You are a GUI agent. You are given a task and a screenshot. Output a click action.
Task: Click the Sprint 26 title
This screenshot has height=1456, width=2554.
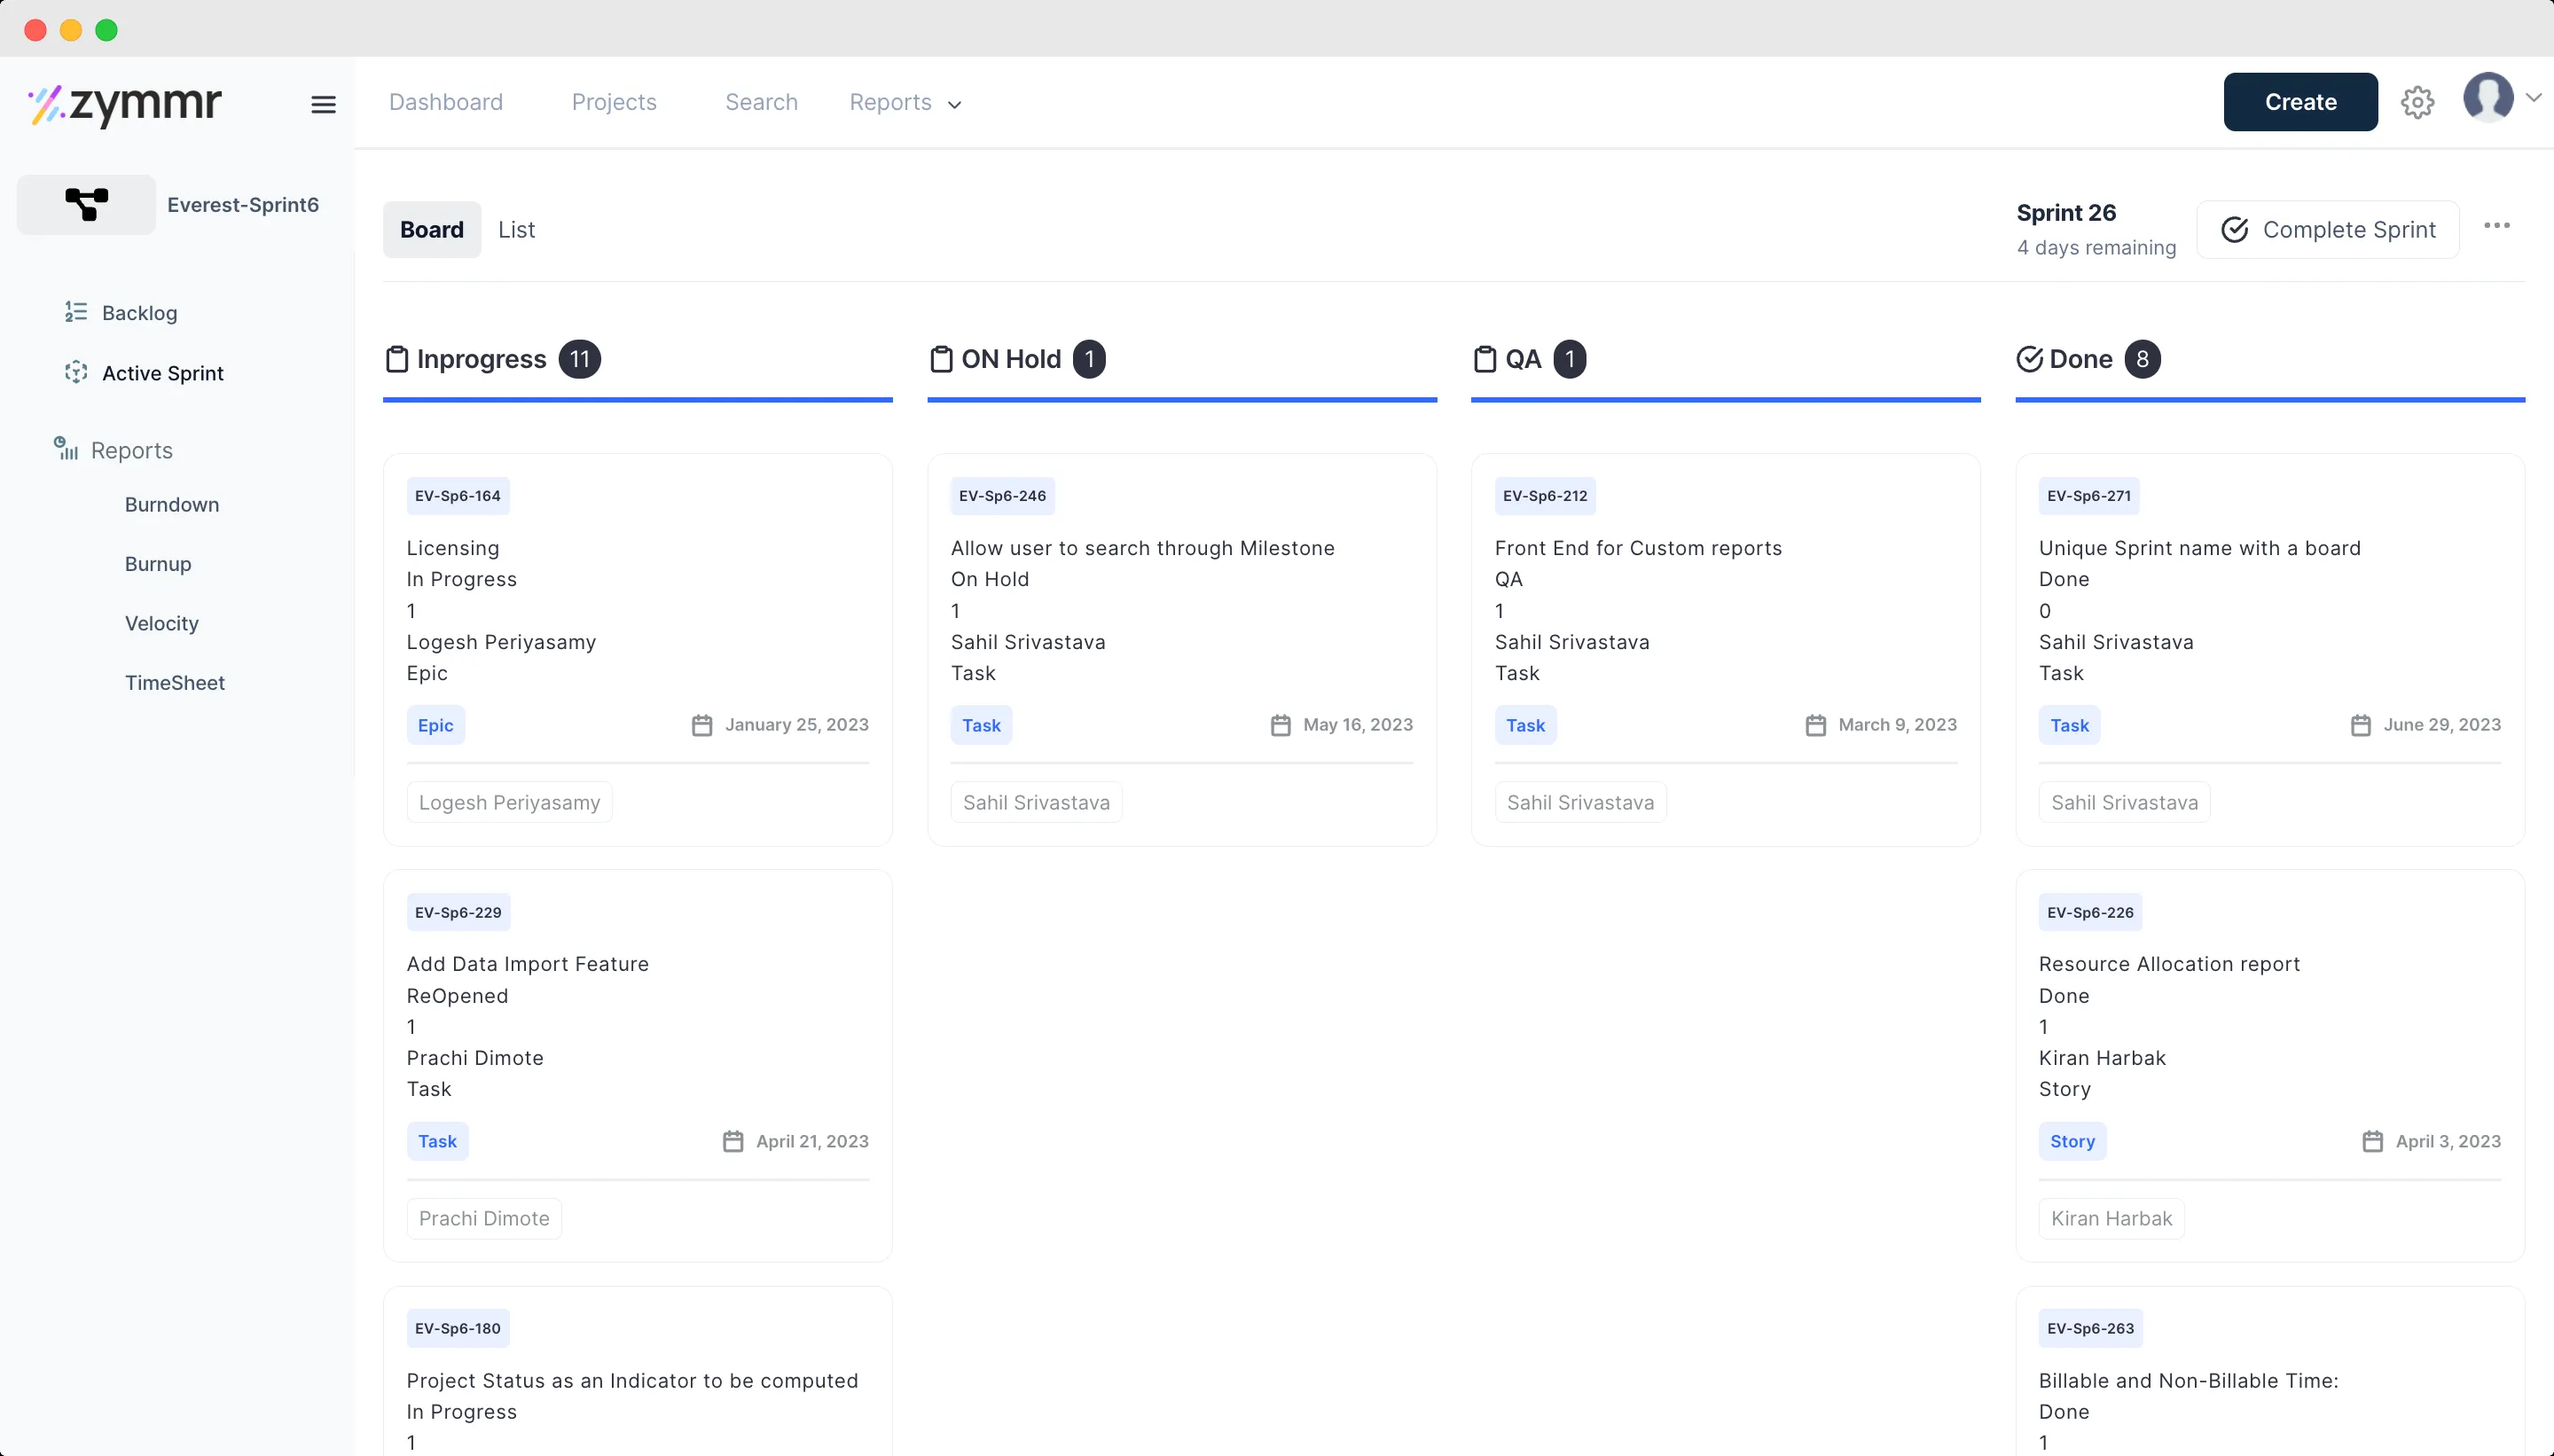pyautogui.click(x=2066, y=212)
